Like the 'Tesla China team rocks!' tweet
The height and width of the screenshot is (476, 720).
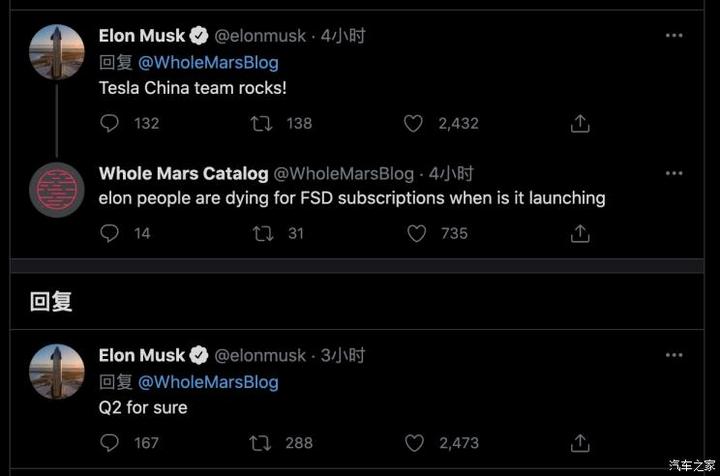414,124
